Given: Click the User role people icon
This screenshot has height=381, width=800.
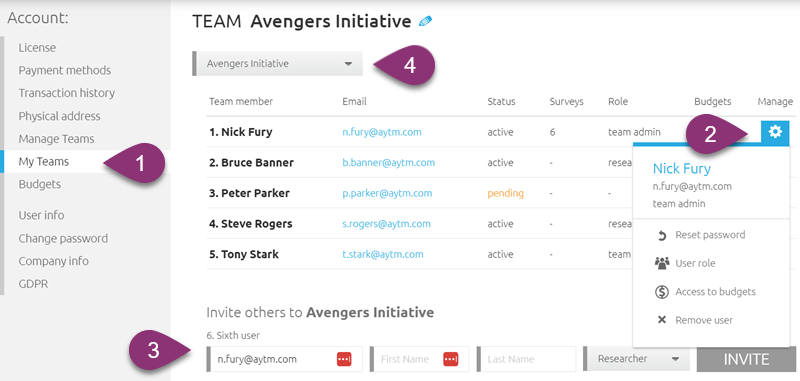Looking at the screenshot, I should pyautogui.click(x=662, y=263).
